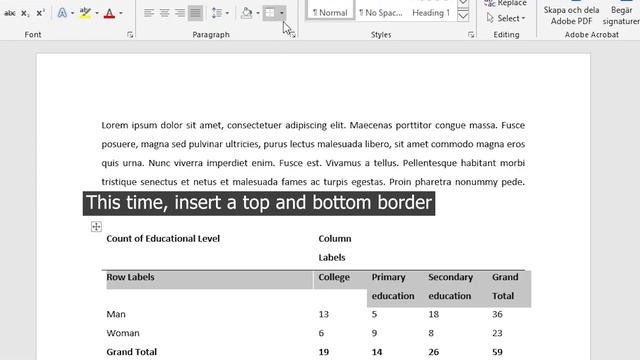This screenshot has width=640, height=360.
Task: Open highlight color dropdown arrow
Action: click(97, 13)
